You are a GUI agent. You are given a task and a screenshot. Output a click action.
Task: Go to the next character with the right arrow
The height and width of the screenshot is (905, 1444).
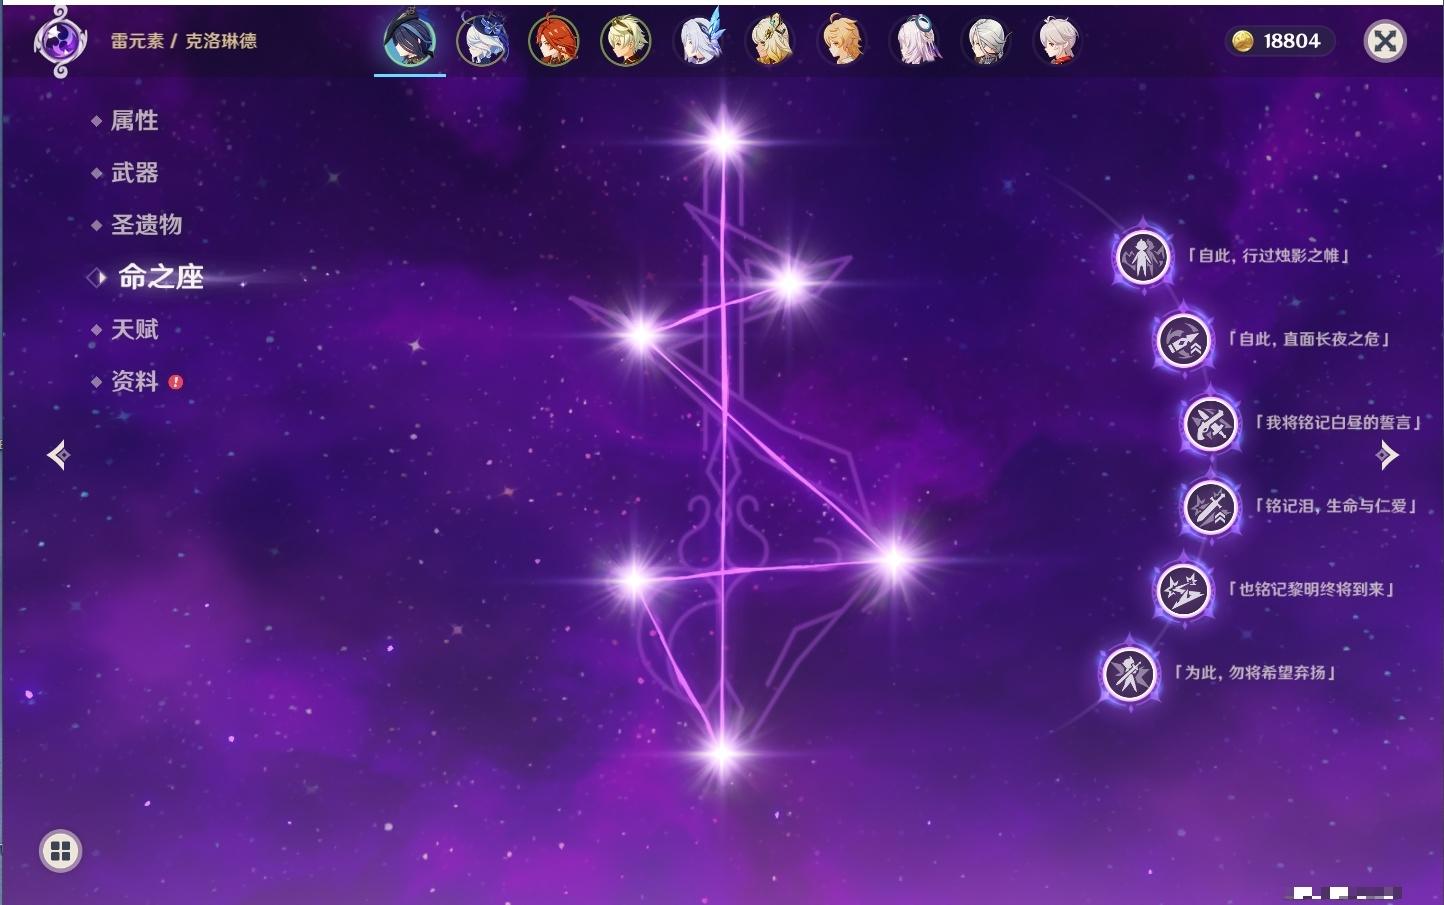point(1387,455)
